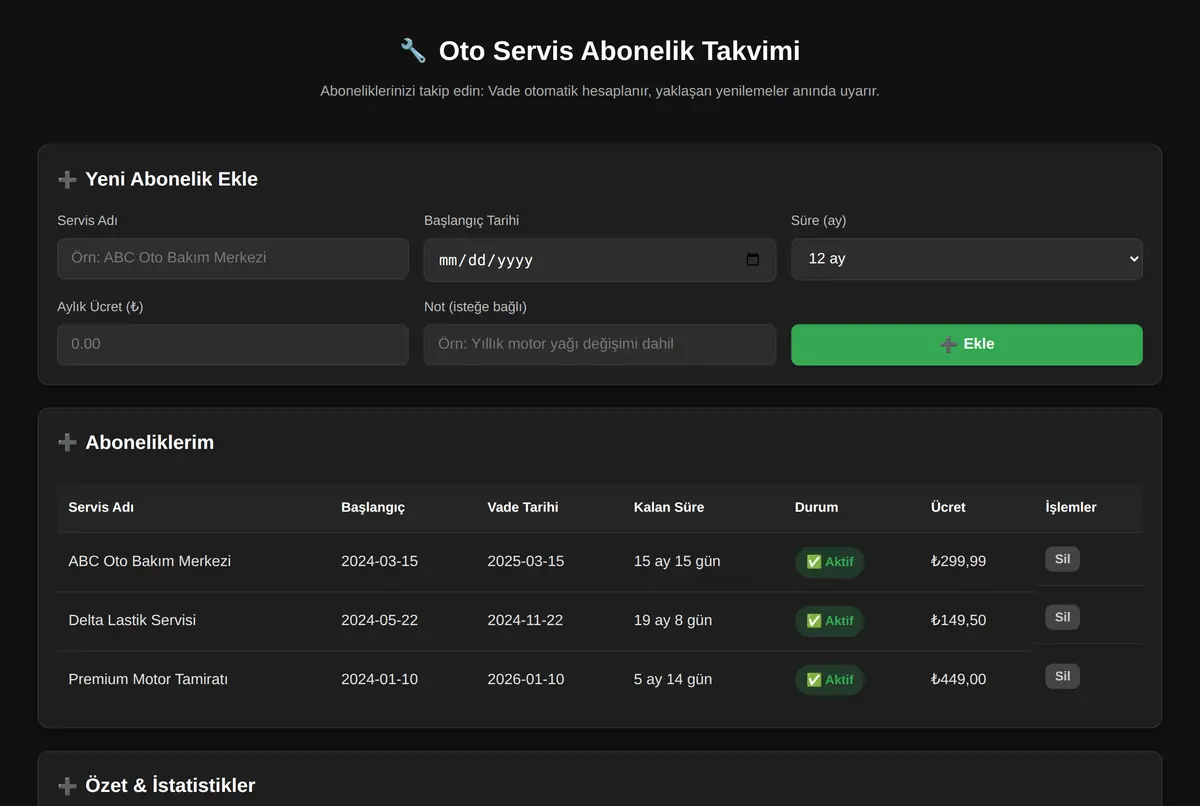The image size is (1200, 806).
Task: Click the start date 2024-05-22
Action: pos(379,620)
